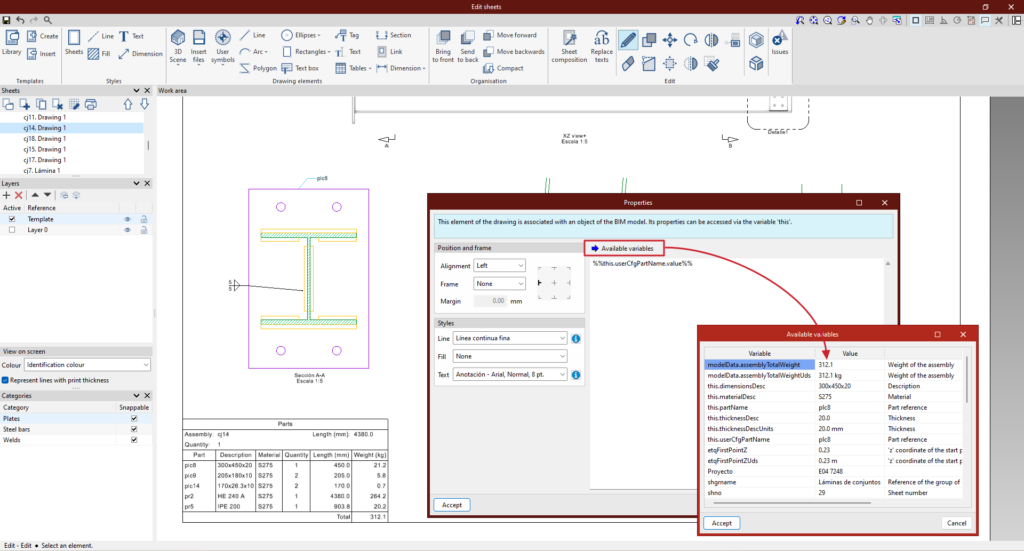Image resolution: width=1024 pixels, height=551 pixels.
Task: Open the Issues panel icon
Action: tap(779, 40)
